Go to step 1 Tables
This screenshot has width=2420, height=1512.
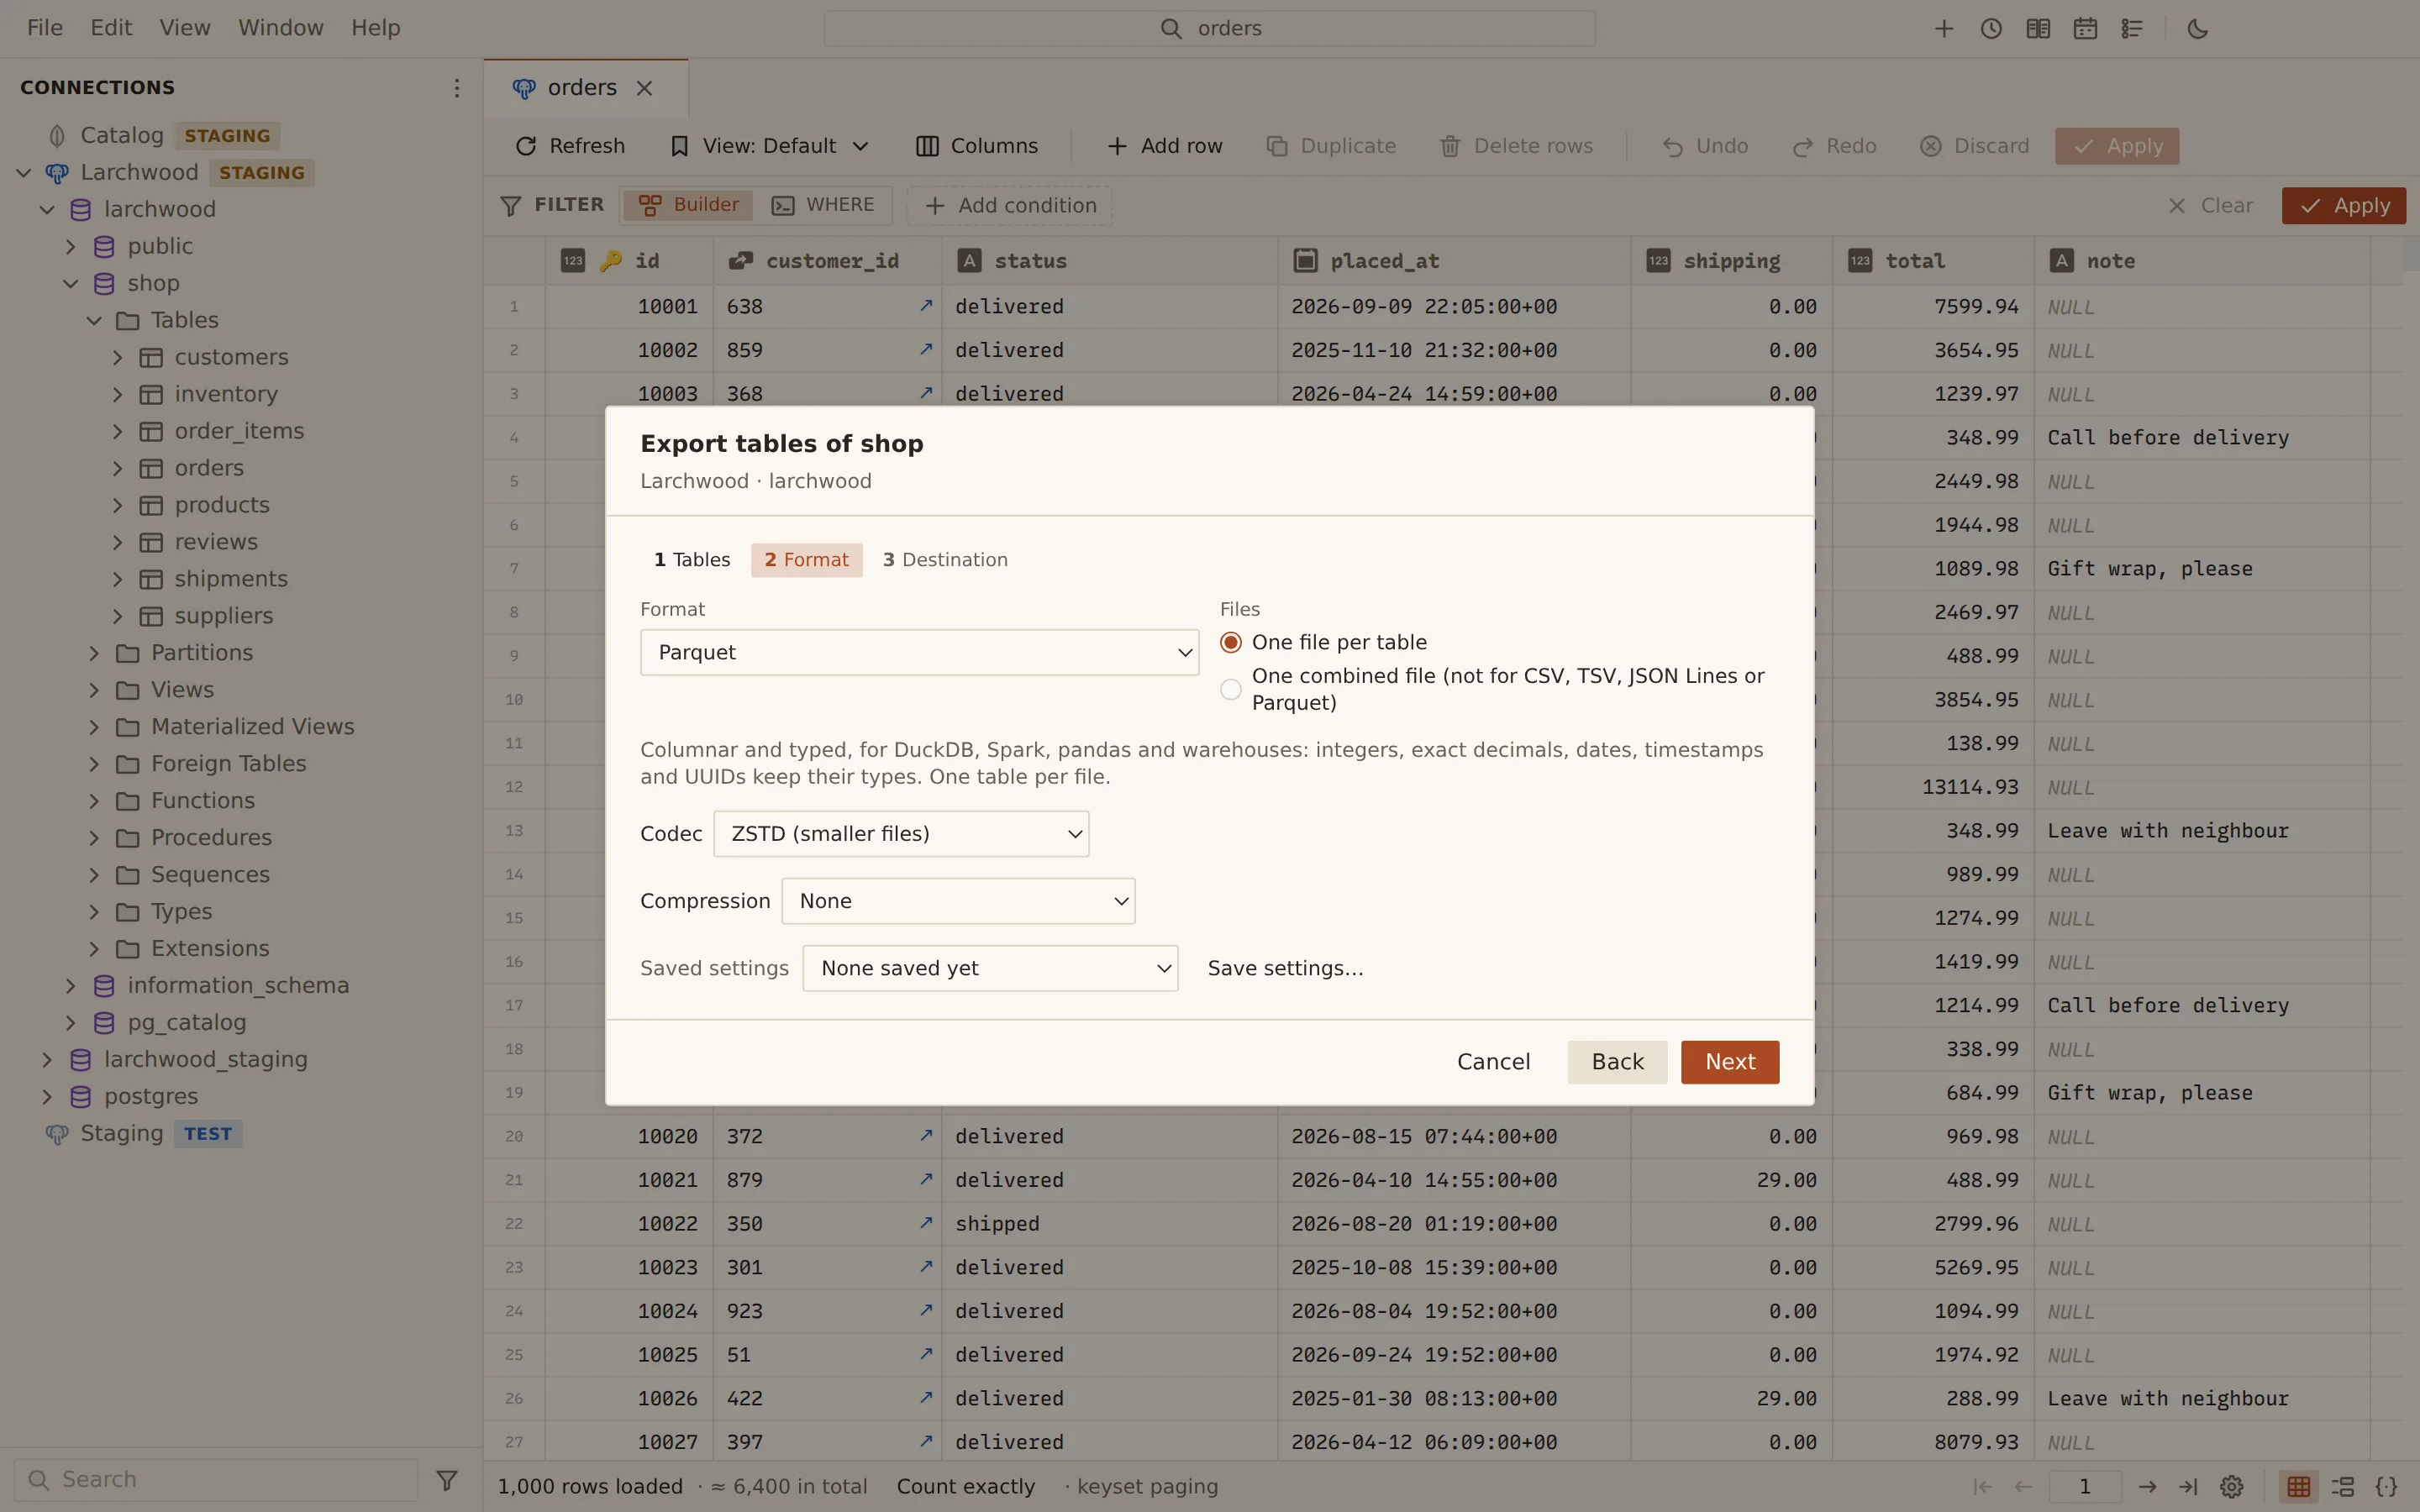[692, 560]
